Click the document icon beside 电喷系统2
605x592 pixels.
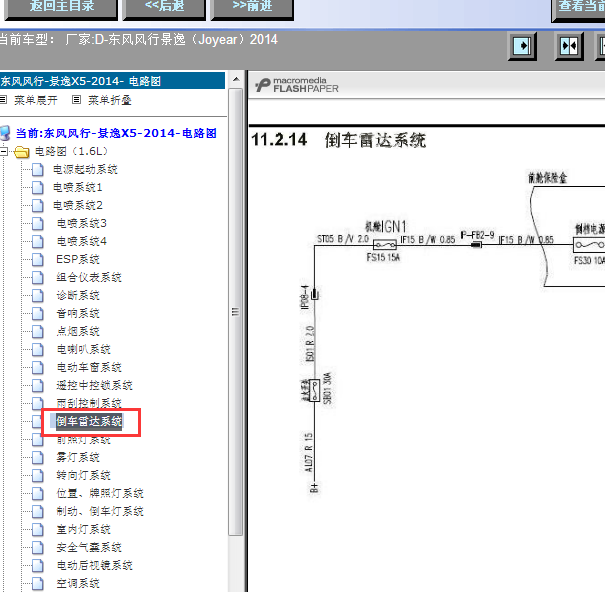[37, 205]
